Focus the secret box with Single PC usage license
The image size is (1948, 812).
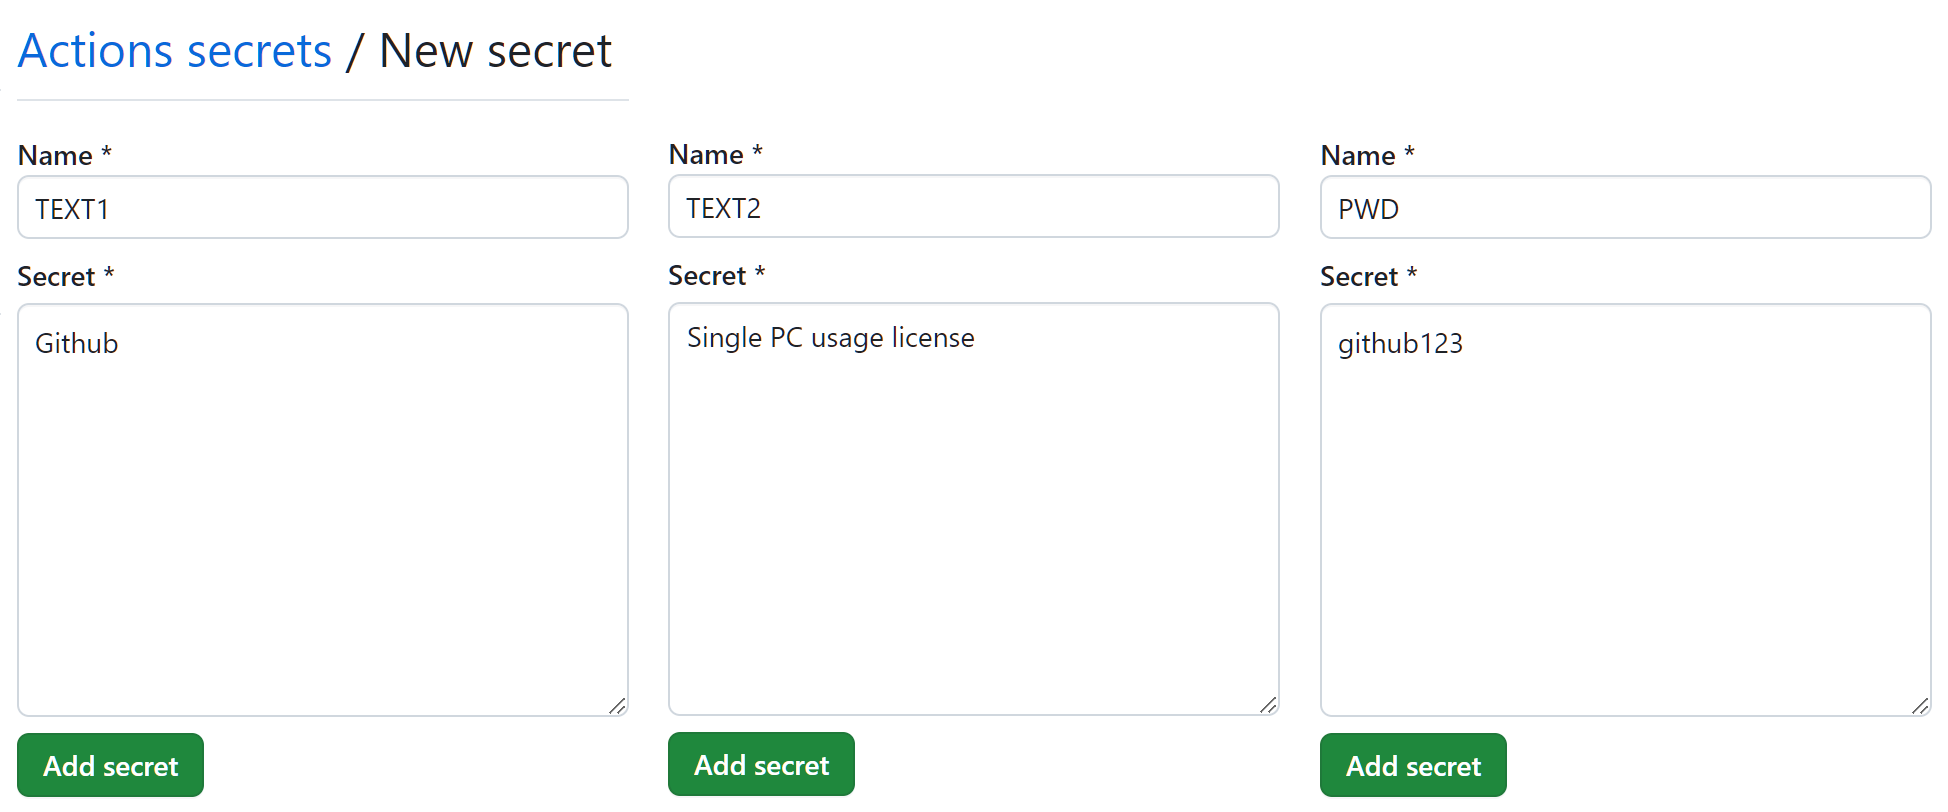coord(973,509)
